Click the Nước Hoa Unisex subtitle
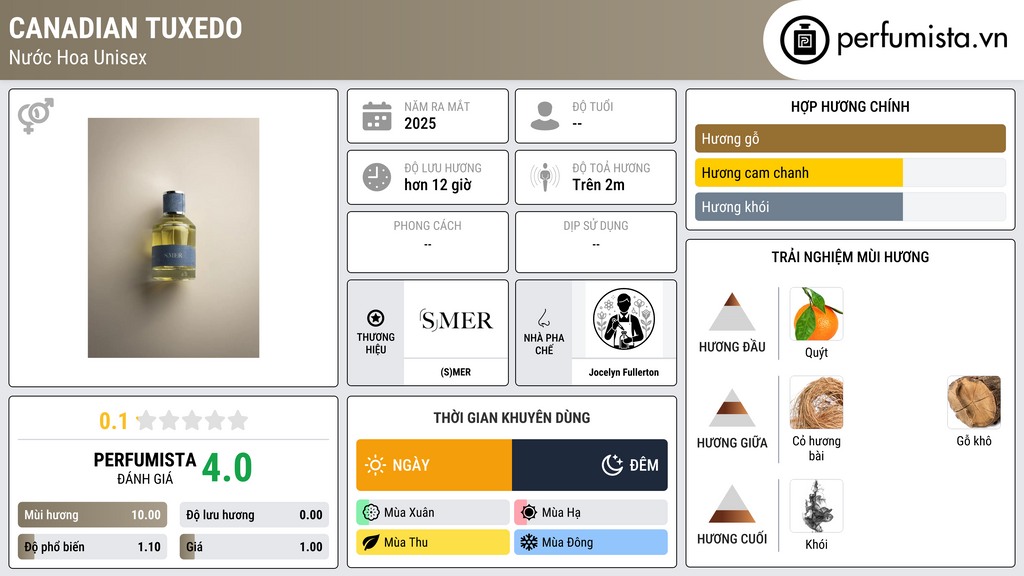This screenshot has width=1024, height=576. point(78,57)
